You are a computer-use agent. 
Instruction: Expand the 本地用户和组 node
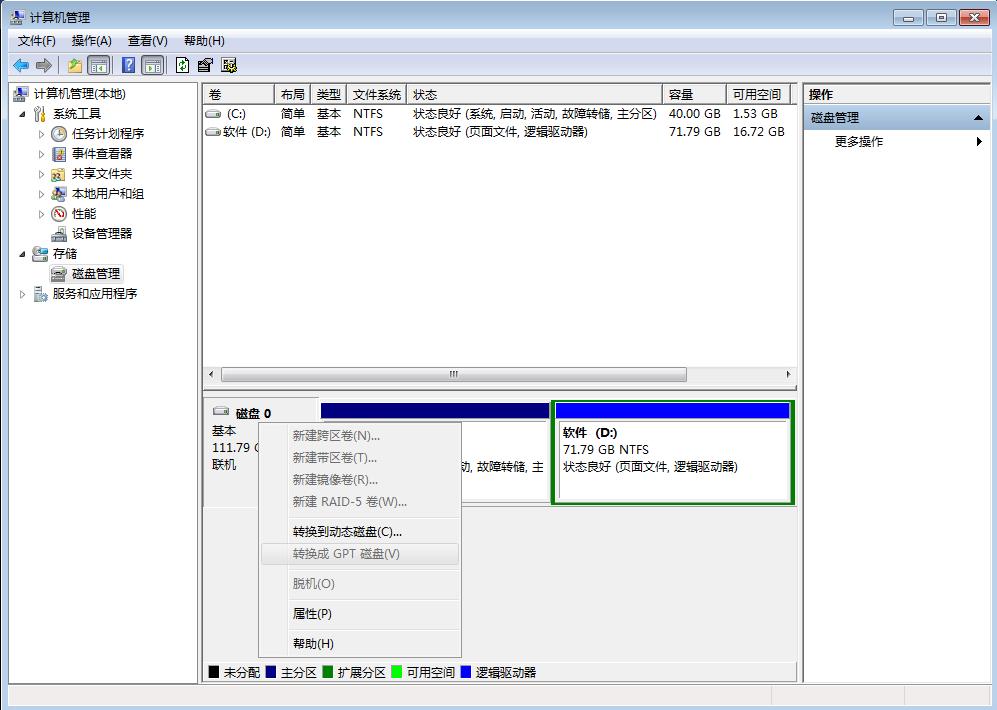pos(41,194)
